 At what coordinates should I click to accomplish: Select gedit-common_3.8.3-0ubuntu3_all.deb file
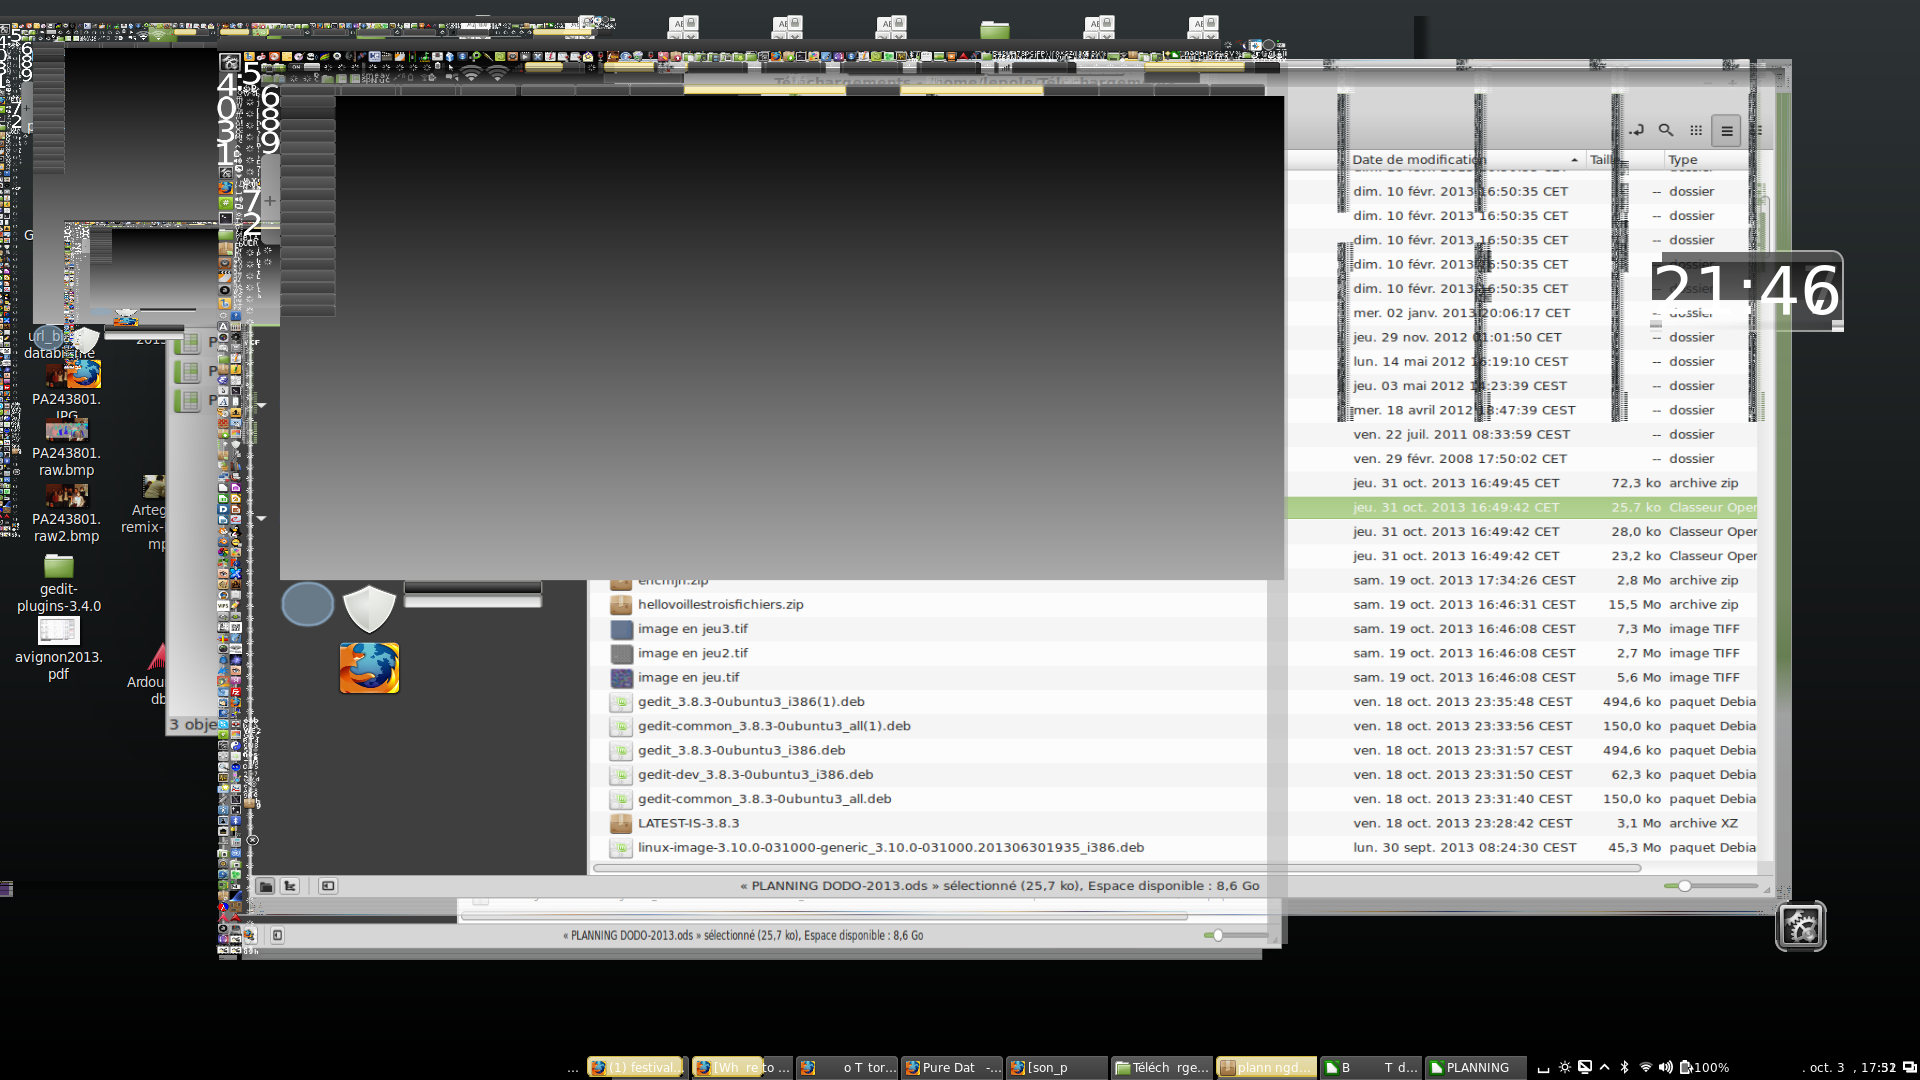pyautogui.click(x=765, y=799)
